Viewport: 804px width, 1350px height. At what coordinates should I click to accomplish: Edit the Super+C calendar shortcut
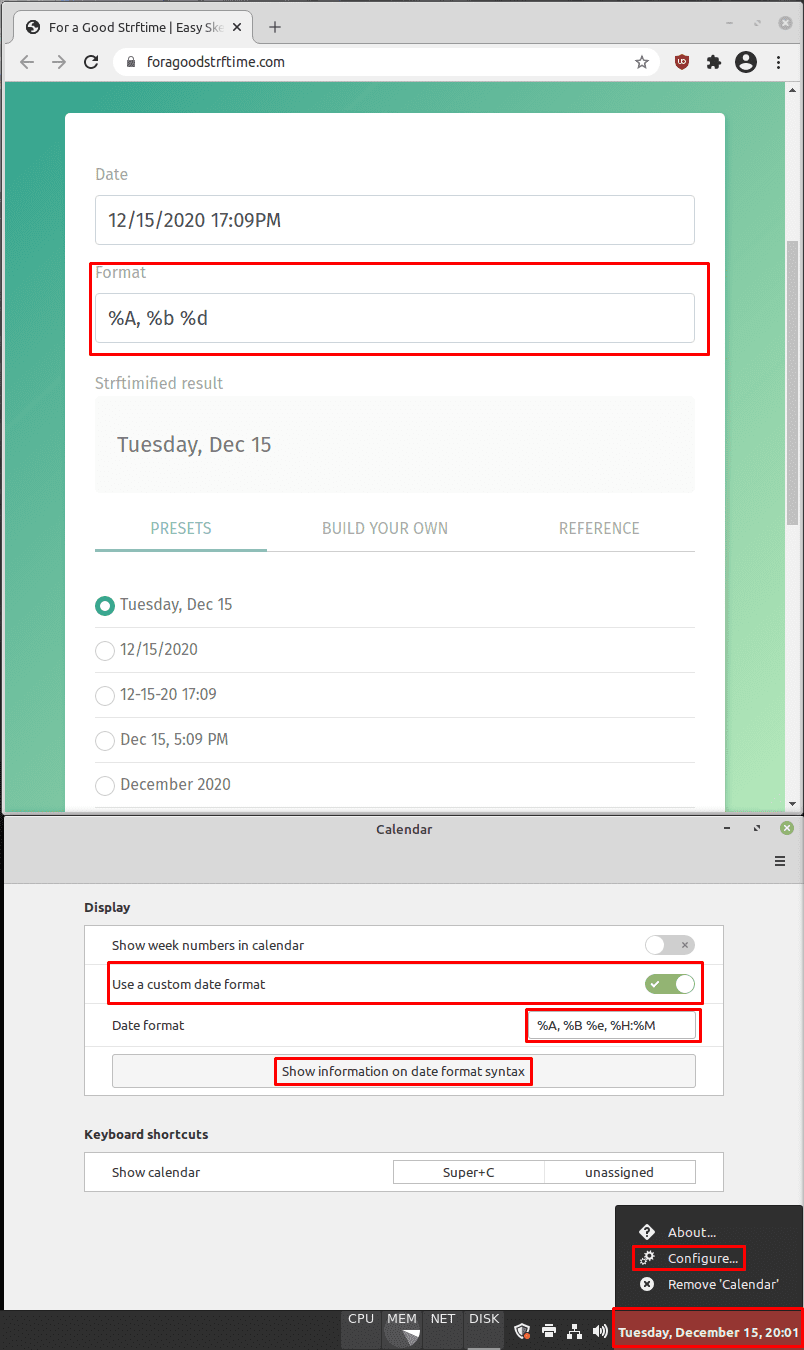click(x=468, y=1172)
